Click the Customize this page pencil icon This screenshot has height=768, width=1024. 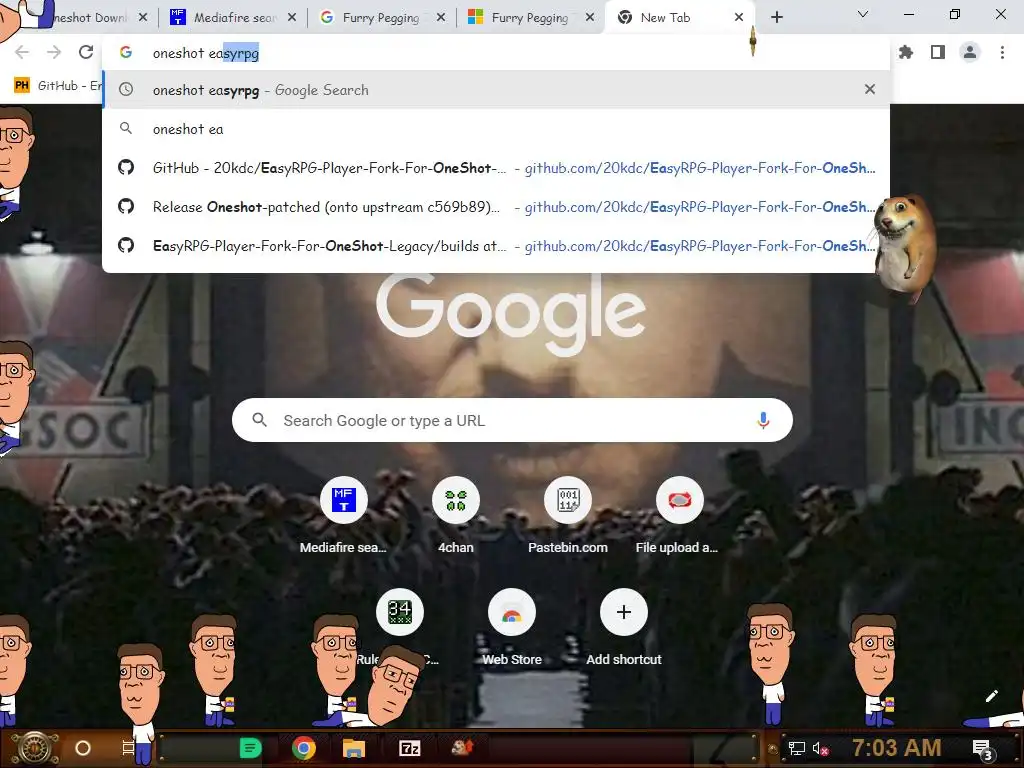tap(991, 696)
